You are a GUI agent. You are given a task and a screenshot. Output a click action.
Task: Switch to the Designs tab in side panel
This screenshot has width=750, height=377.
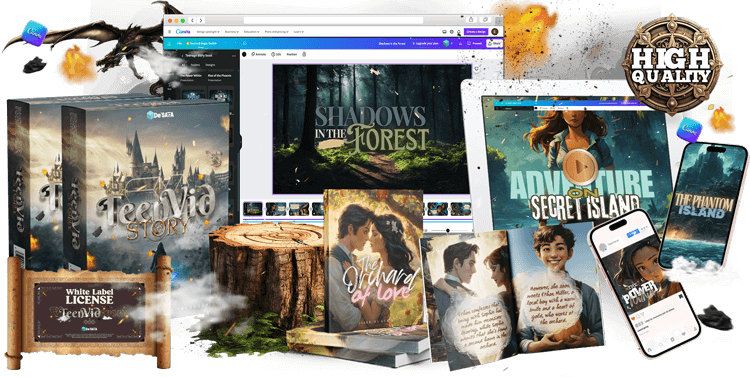pos(210,65)
